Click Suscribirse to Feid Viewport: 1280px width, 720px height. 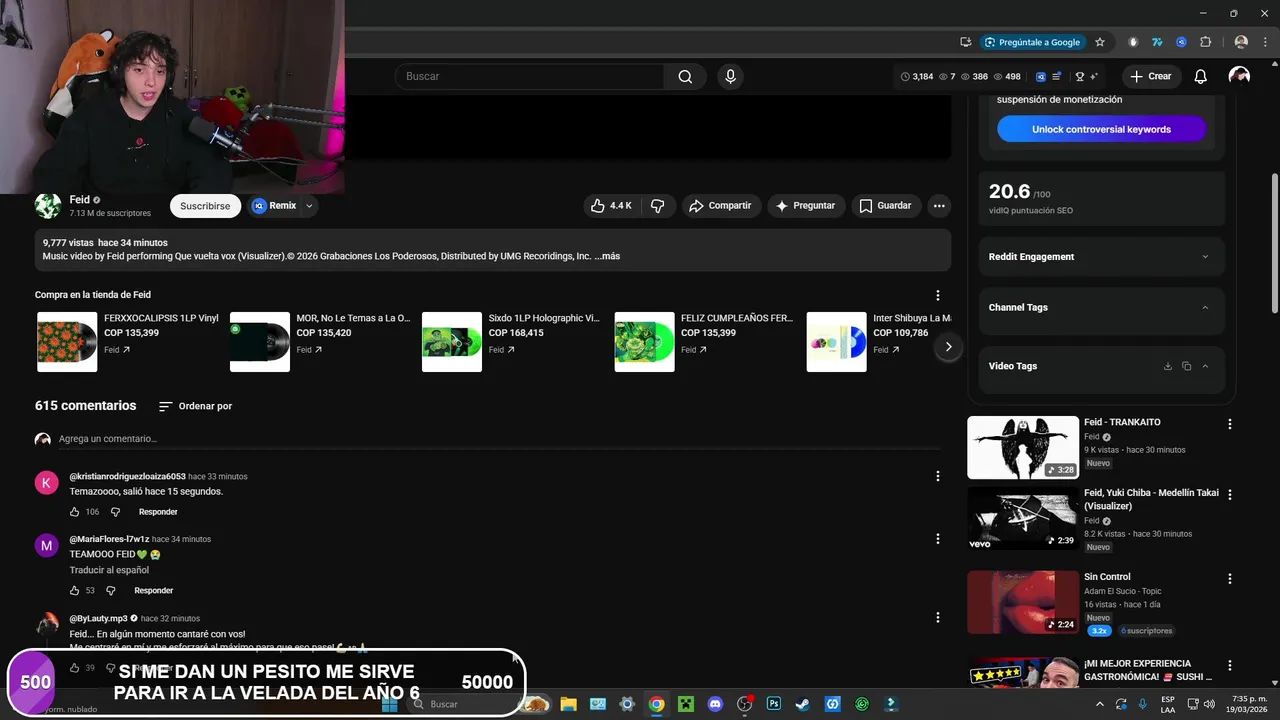[205, 205]
